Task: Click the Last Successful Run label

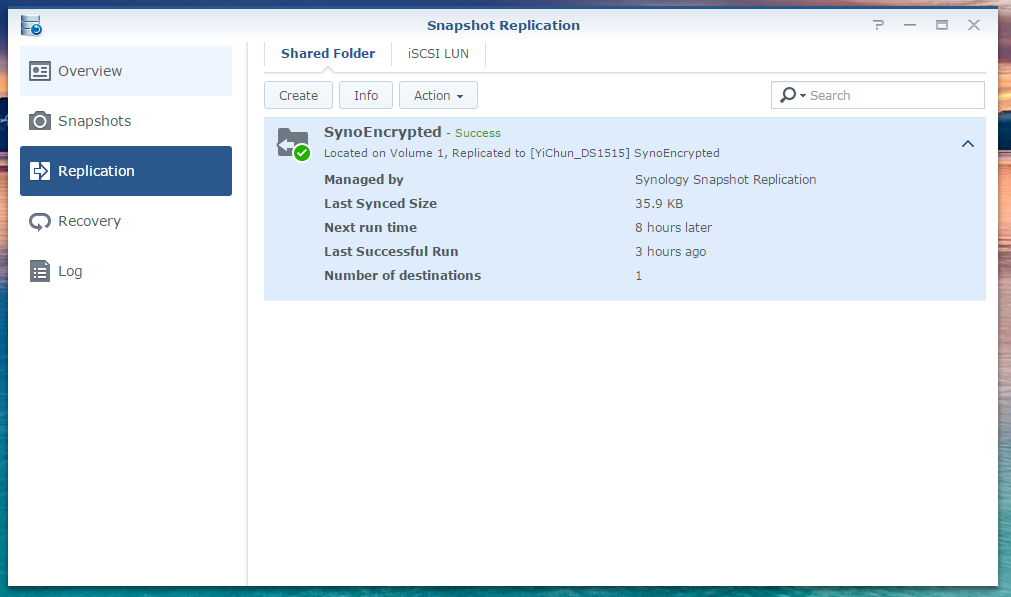Action: [391, 251]
